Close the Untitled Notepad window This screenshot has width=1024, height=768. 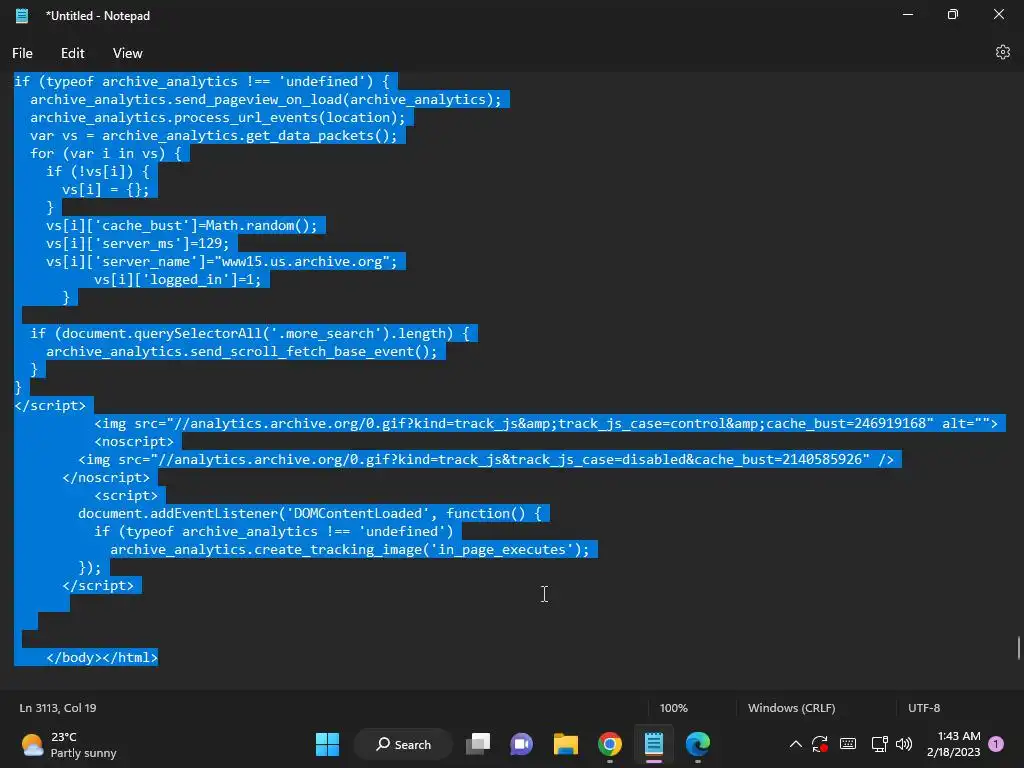(x=999, y=14)
